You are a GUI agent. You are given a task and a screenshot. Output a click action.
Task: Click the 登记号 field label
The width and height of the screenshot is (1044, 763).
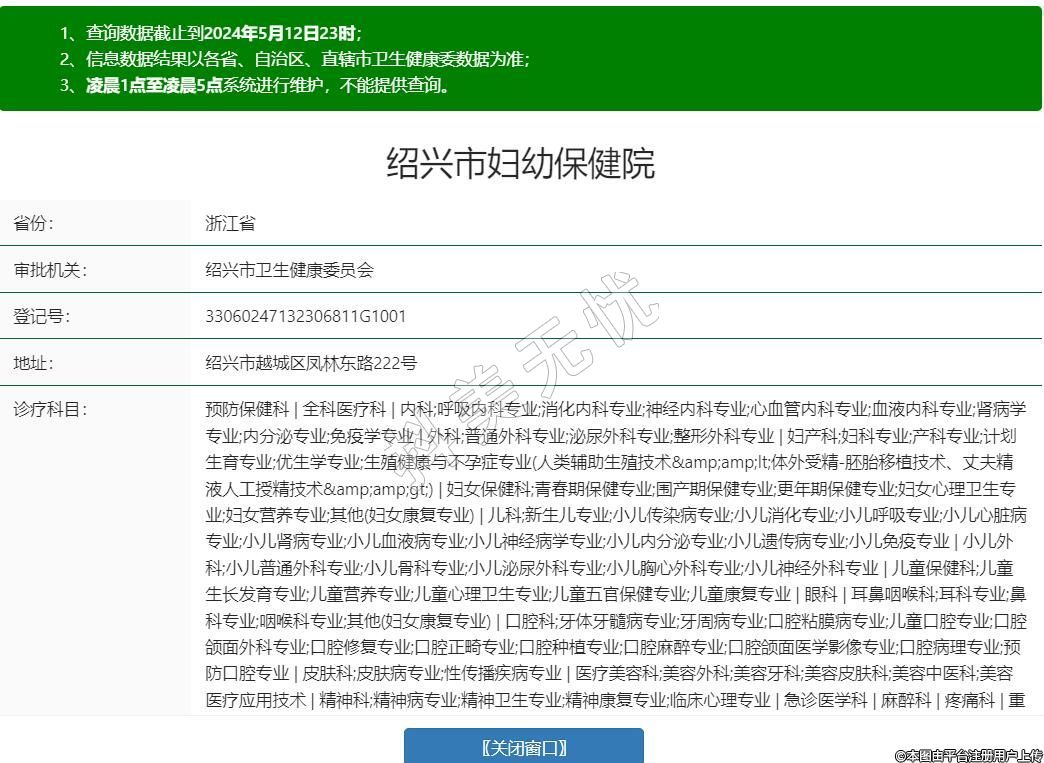(42, 316)
